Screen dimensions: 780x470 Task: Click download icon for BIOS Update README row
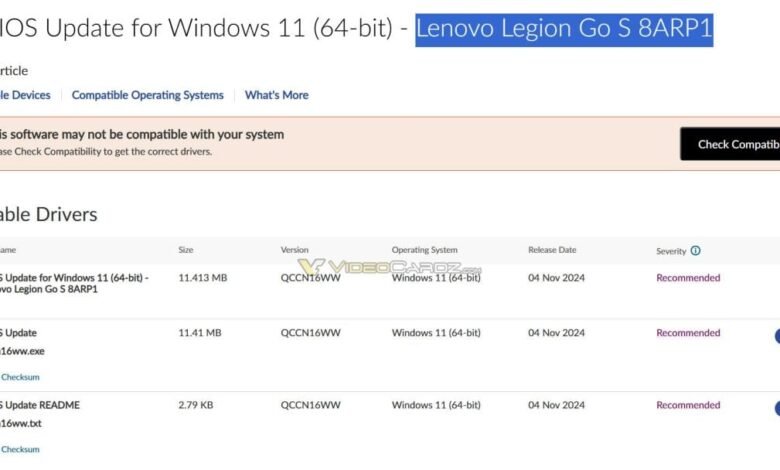777,408
